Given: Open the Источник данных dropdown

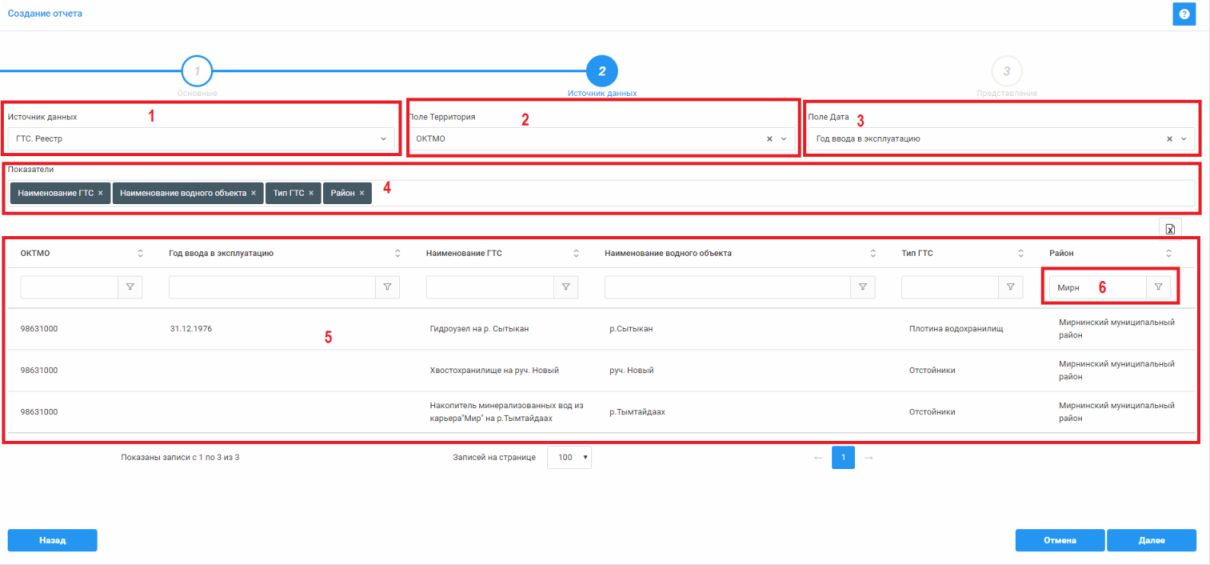Looking at the screenshot, I should [200, 139].
